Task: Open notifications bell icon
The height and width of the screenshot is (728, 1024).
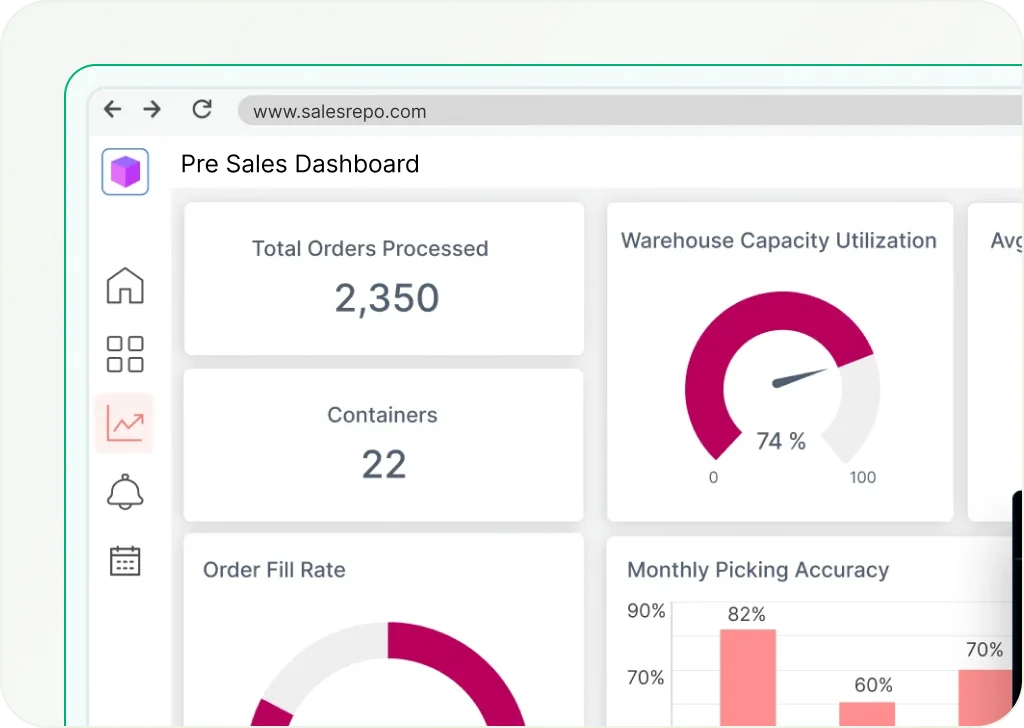Action: tap(125, 492)
